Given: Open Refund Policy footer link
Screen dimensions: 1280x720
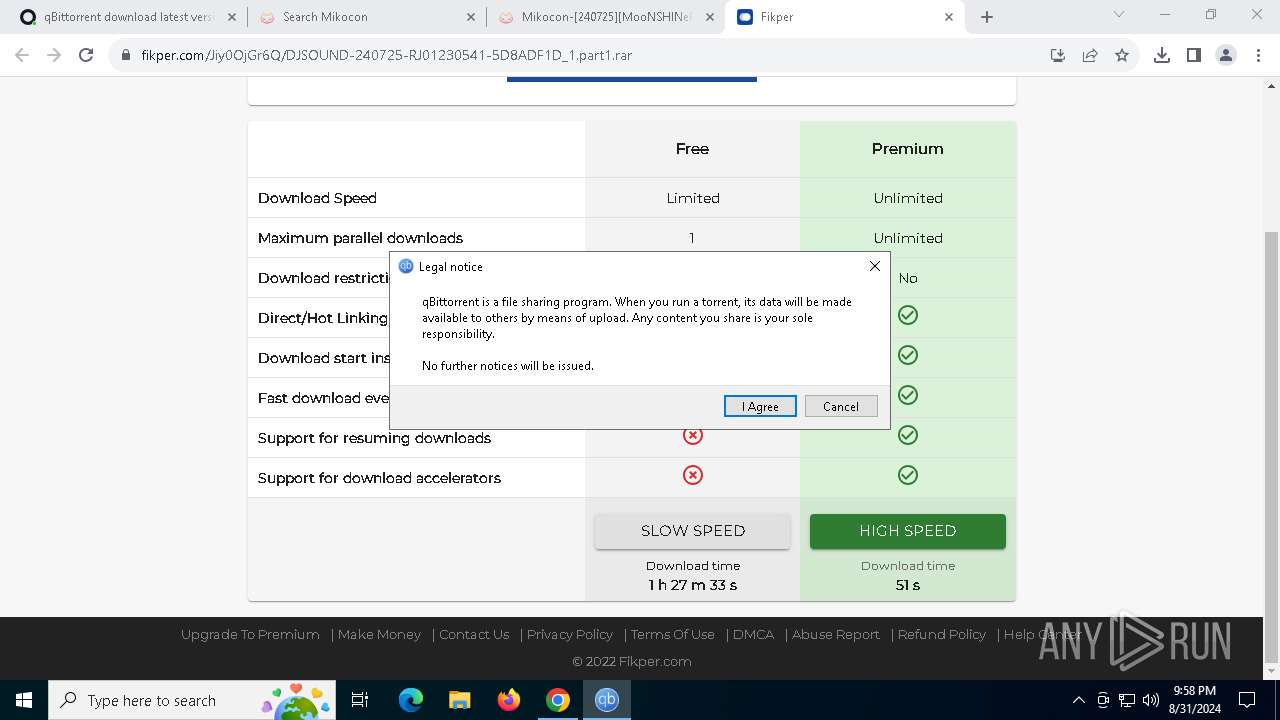Looking at the screenshot, I should click(942, 634).
